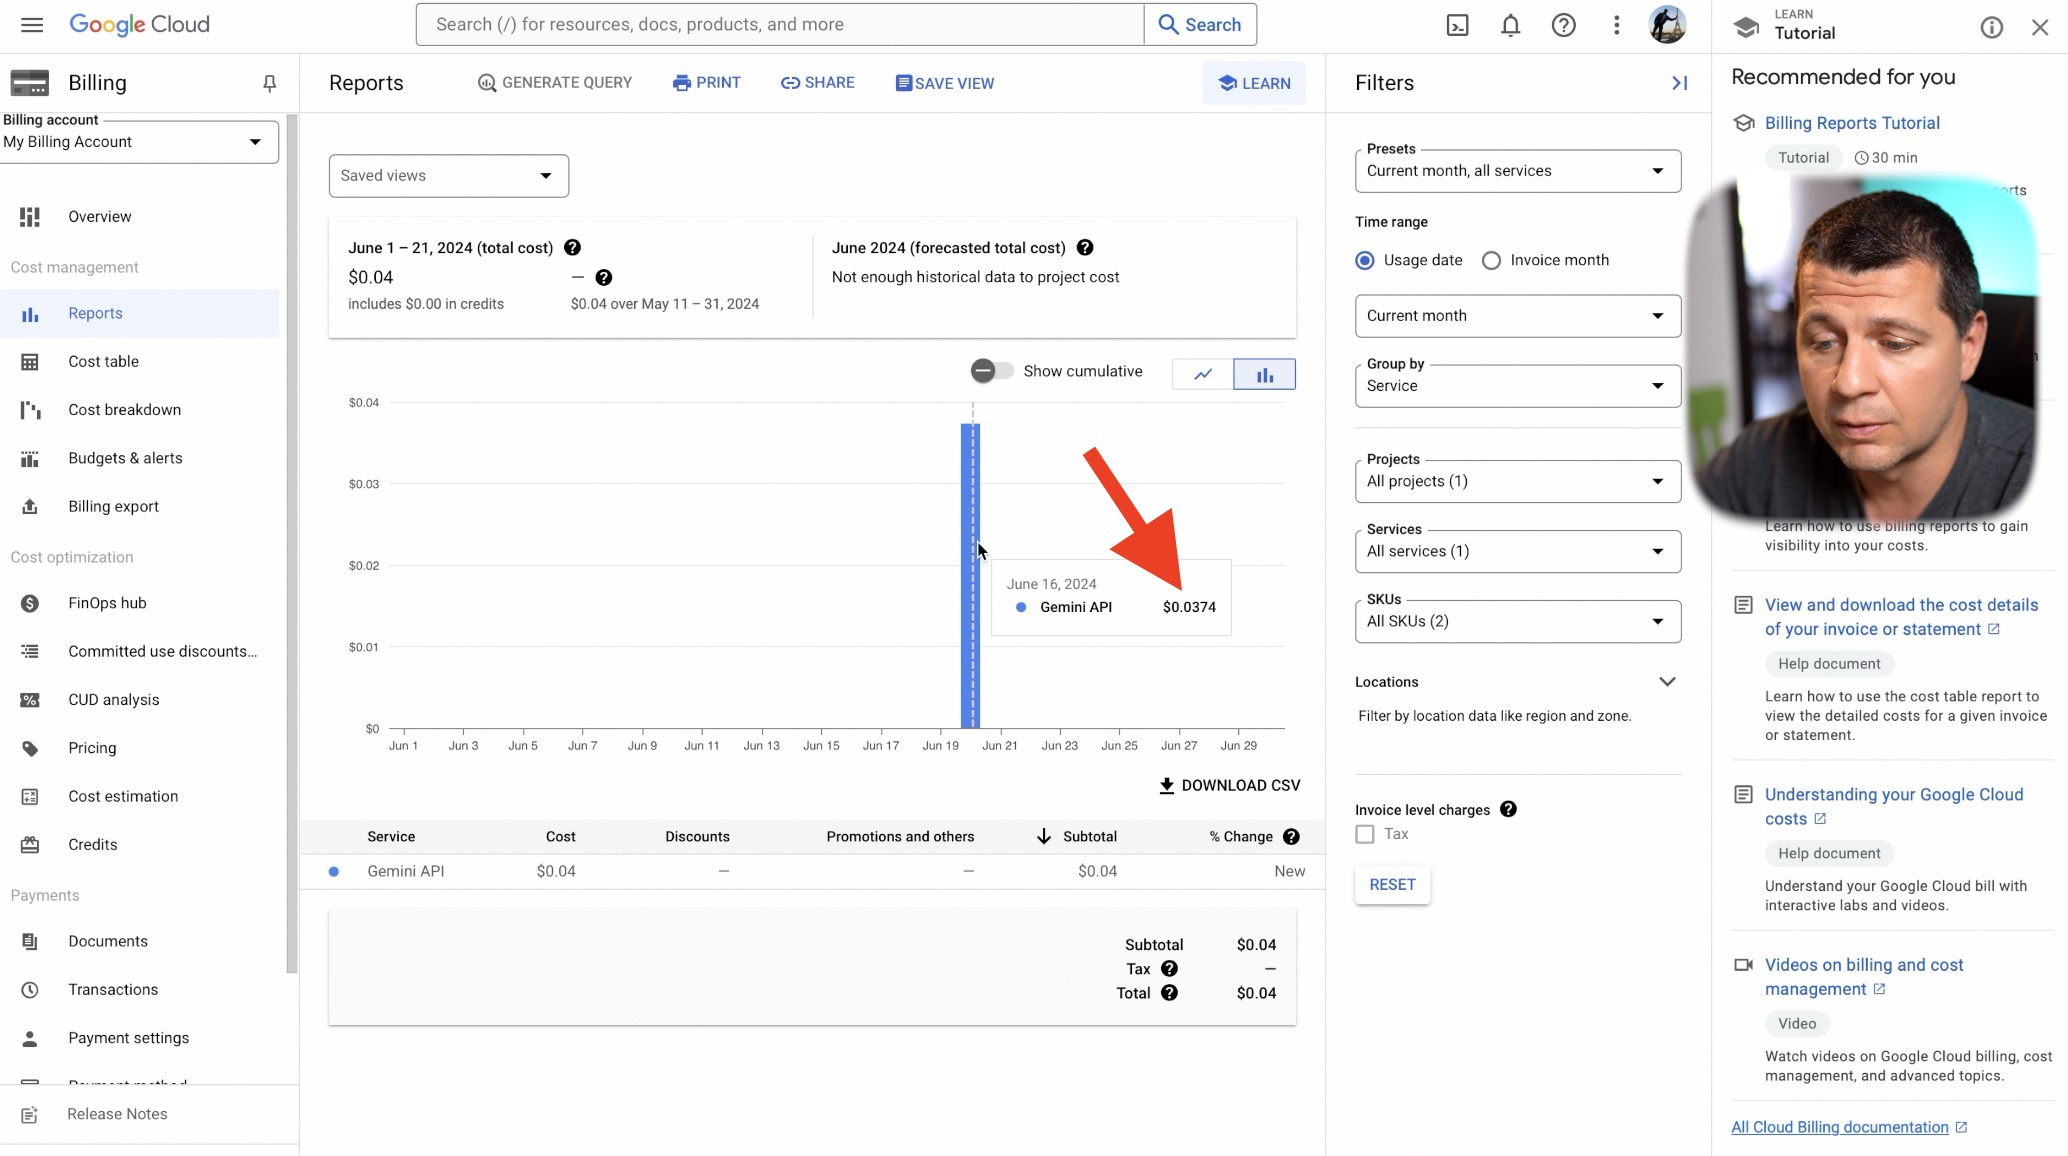The width and height of the screenshot is (2068, 1156).
Task: Click the top Search button
Action: pos(1200,25)
